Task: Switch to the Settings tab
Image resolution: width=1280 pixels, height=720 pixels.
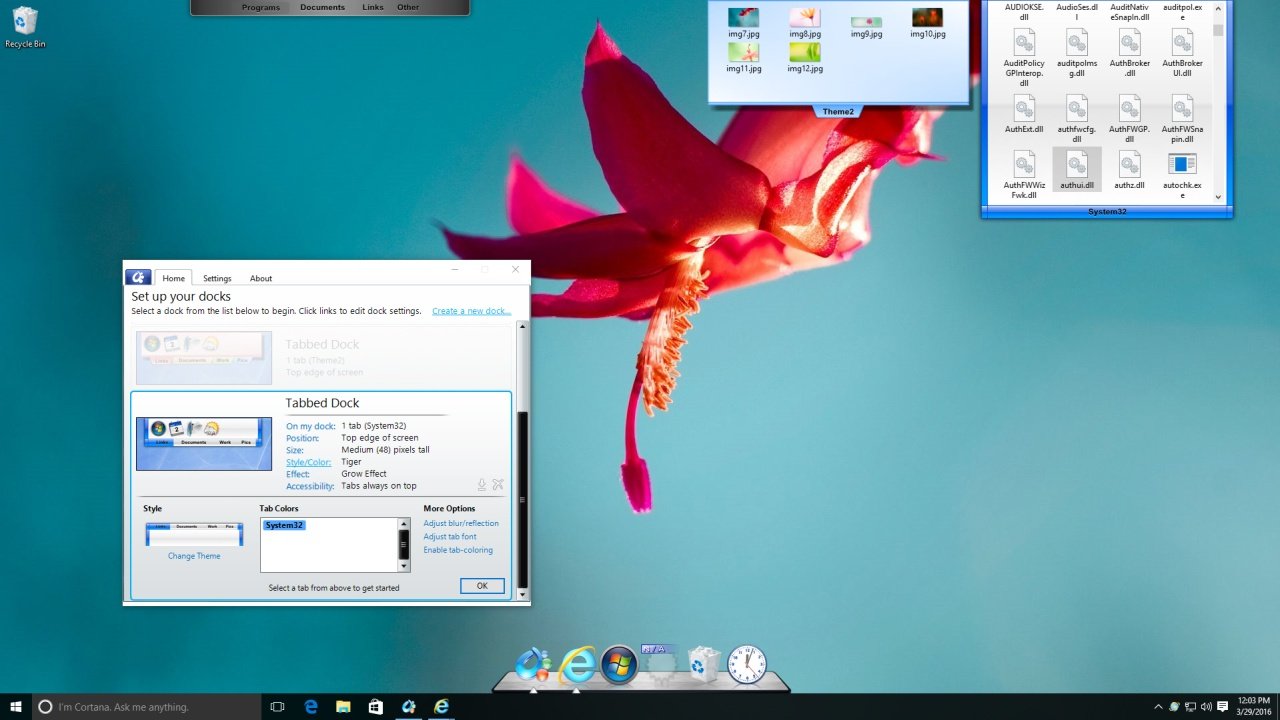Action: [x=217, y=278]
